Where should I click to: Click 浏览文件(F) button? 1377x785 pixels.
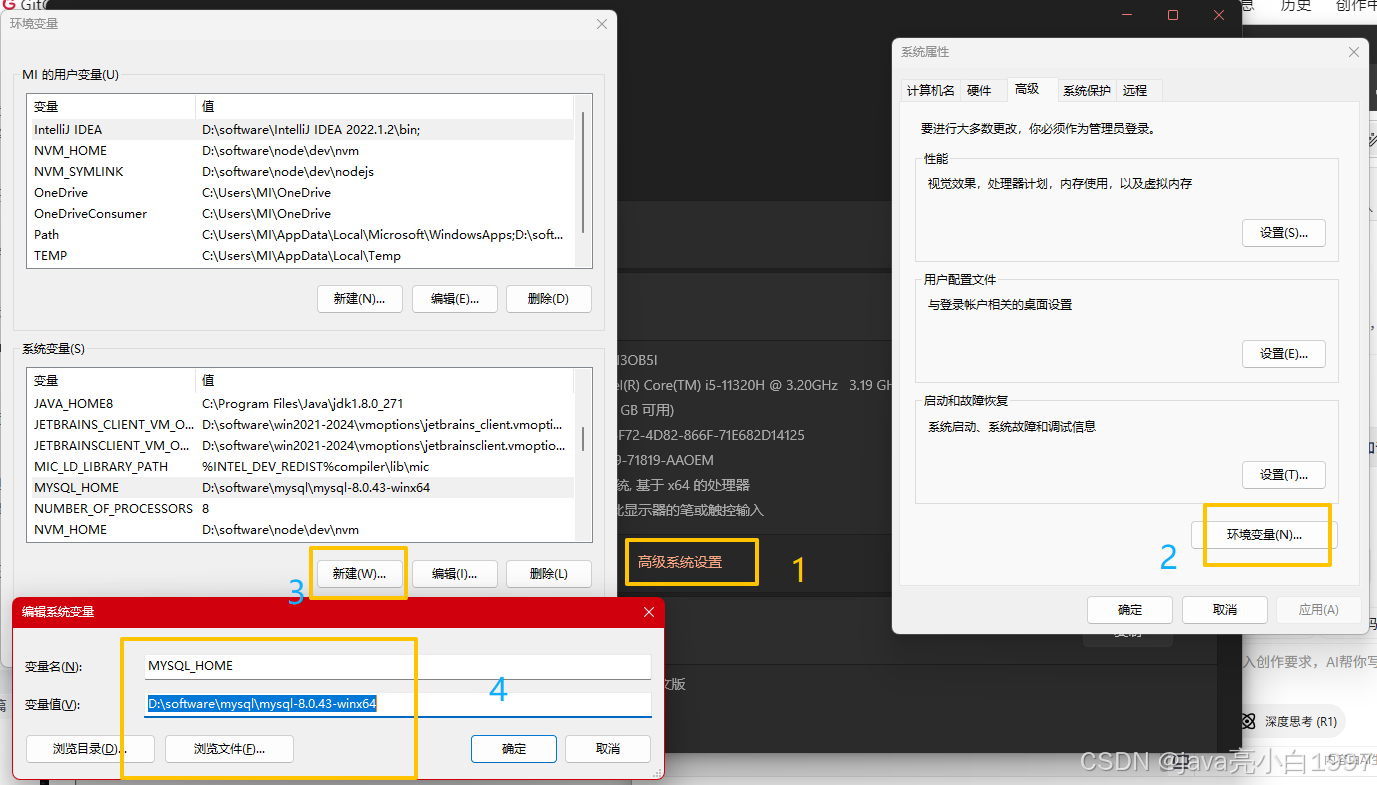tap(229, 749)
